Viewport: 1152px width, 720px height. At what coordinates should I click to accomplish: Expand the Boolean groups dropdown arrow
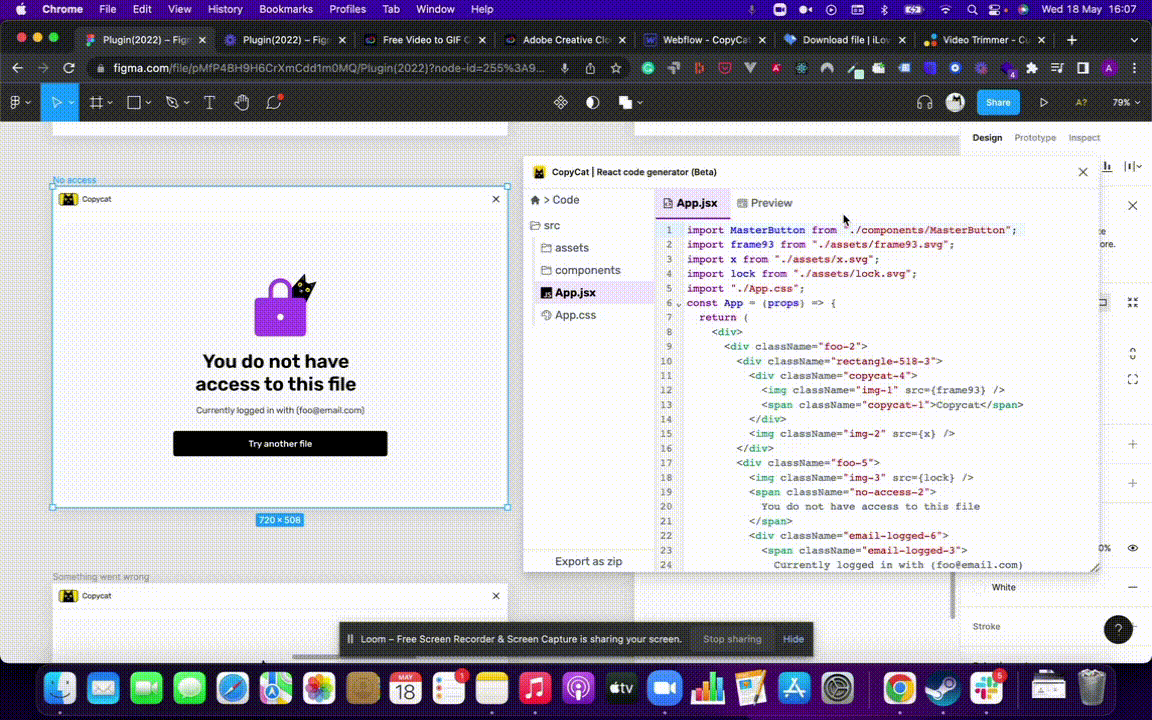pyautogui.click(x=640, y=103)
